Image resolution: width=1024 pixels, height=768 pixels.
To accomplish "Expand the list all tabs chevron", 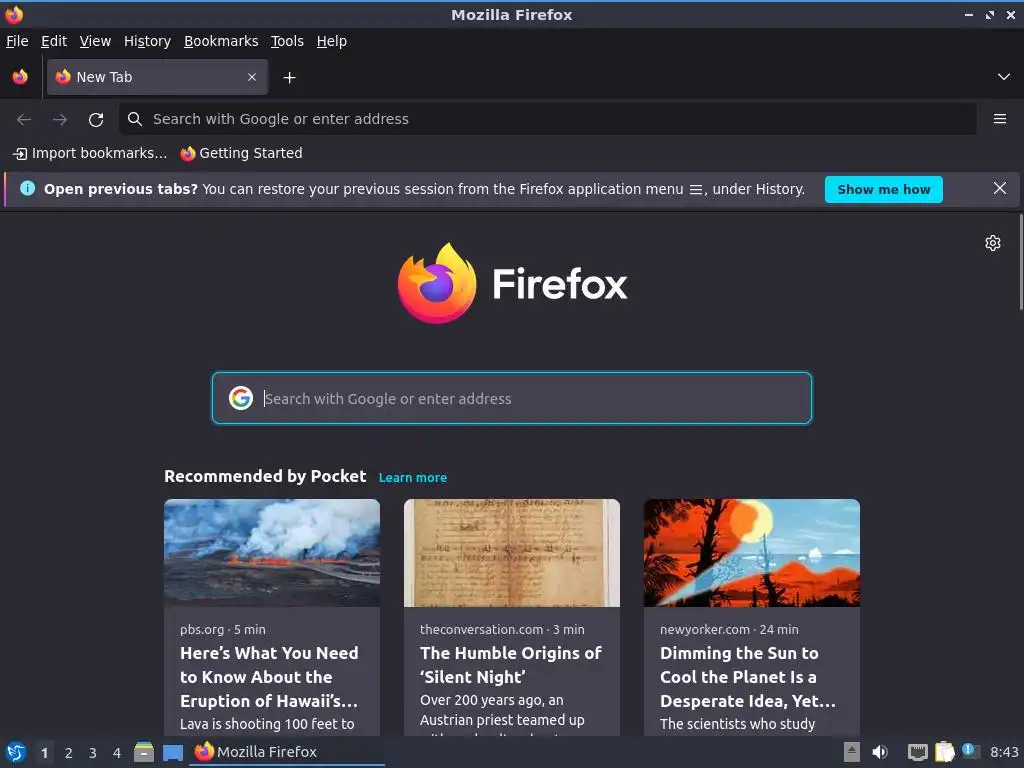I will click(x=1004, y=77).
